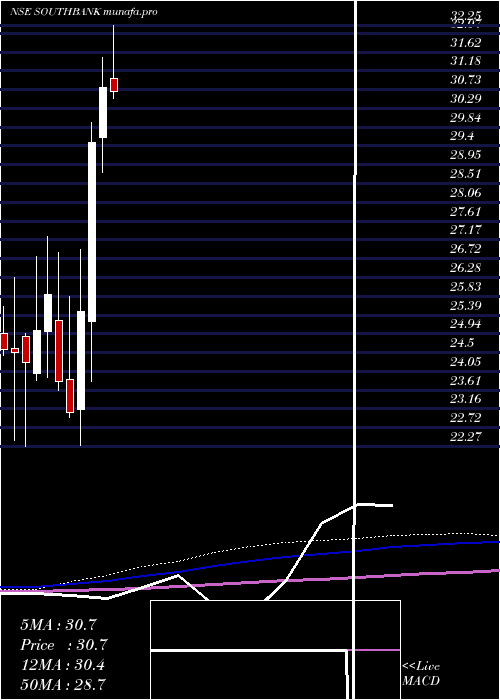Select the 24.05 price axis label
The height and width of the screenshot is (700, 500).
[x=466, y=362]
